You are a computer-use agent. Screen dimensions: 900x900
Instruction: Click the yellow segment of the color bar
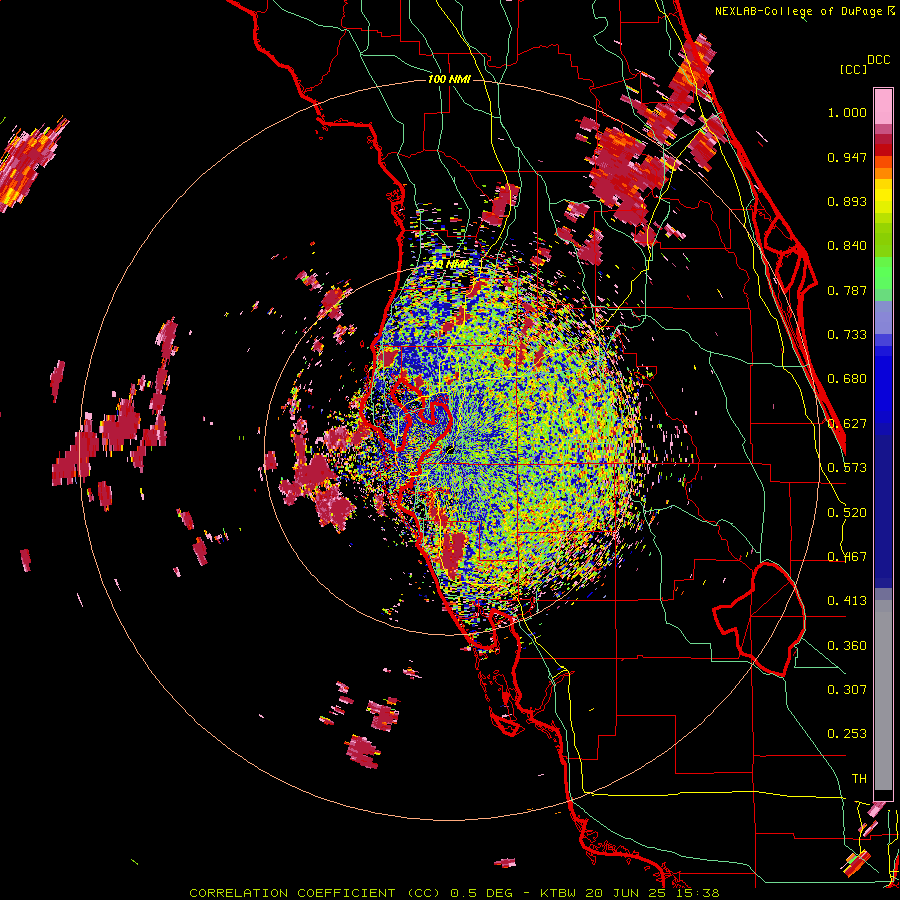[883, 195]
